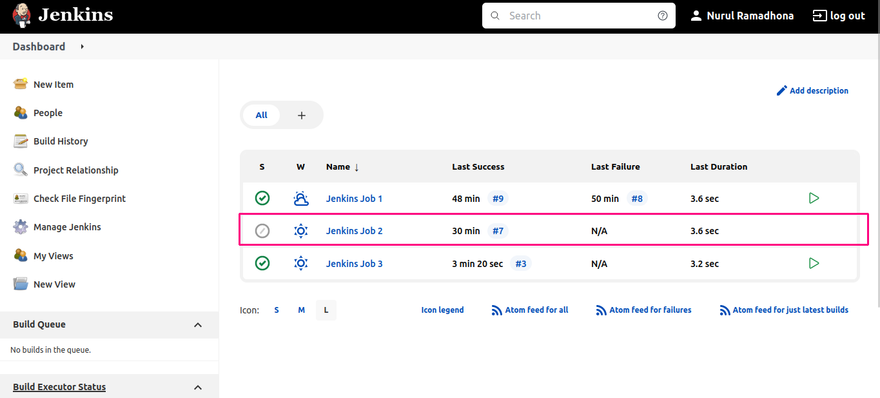Open the Build History page
This screenshot has height=398, width=880.
click(61, 141)
